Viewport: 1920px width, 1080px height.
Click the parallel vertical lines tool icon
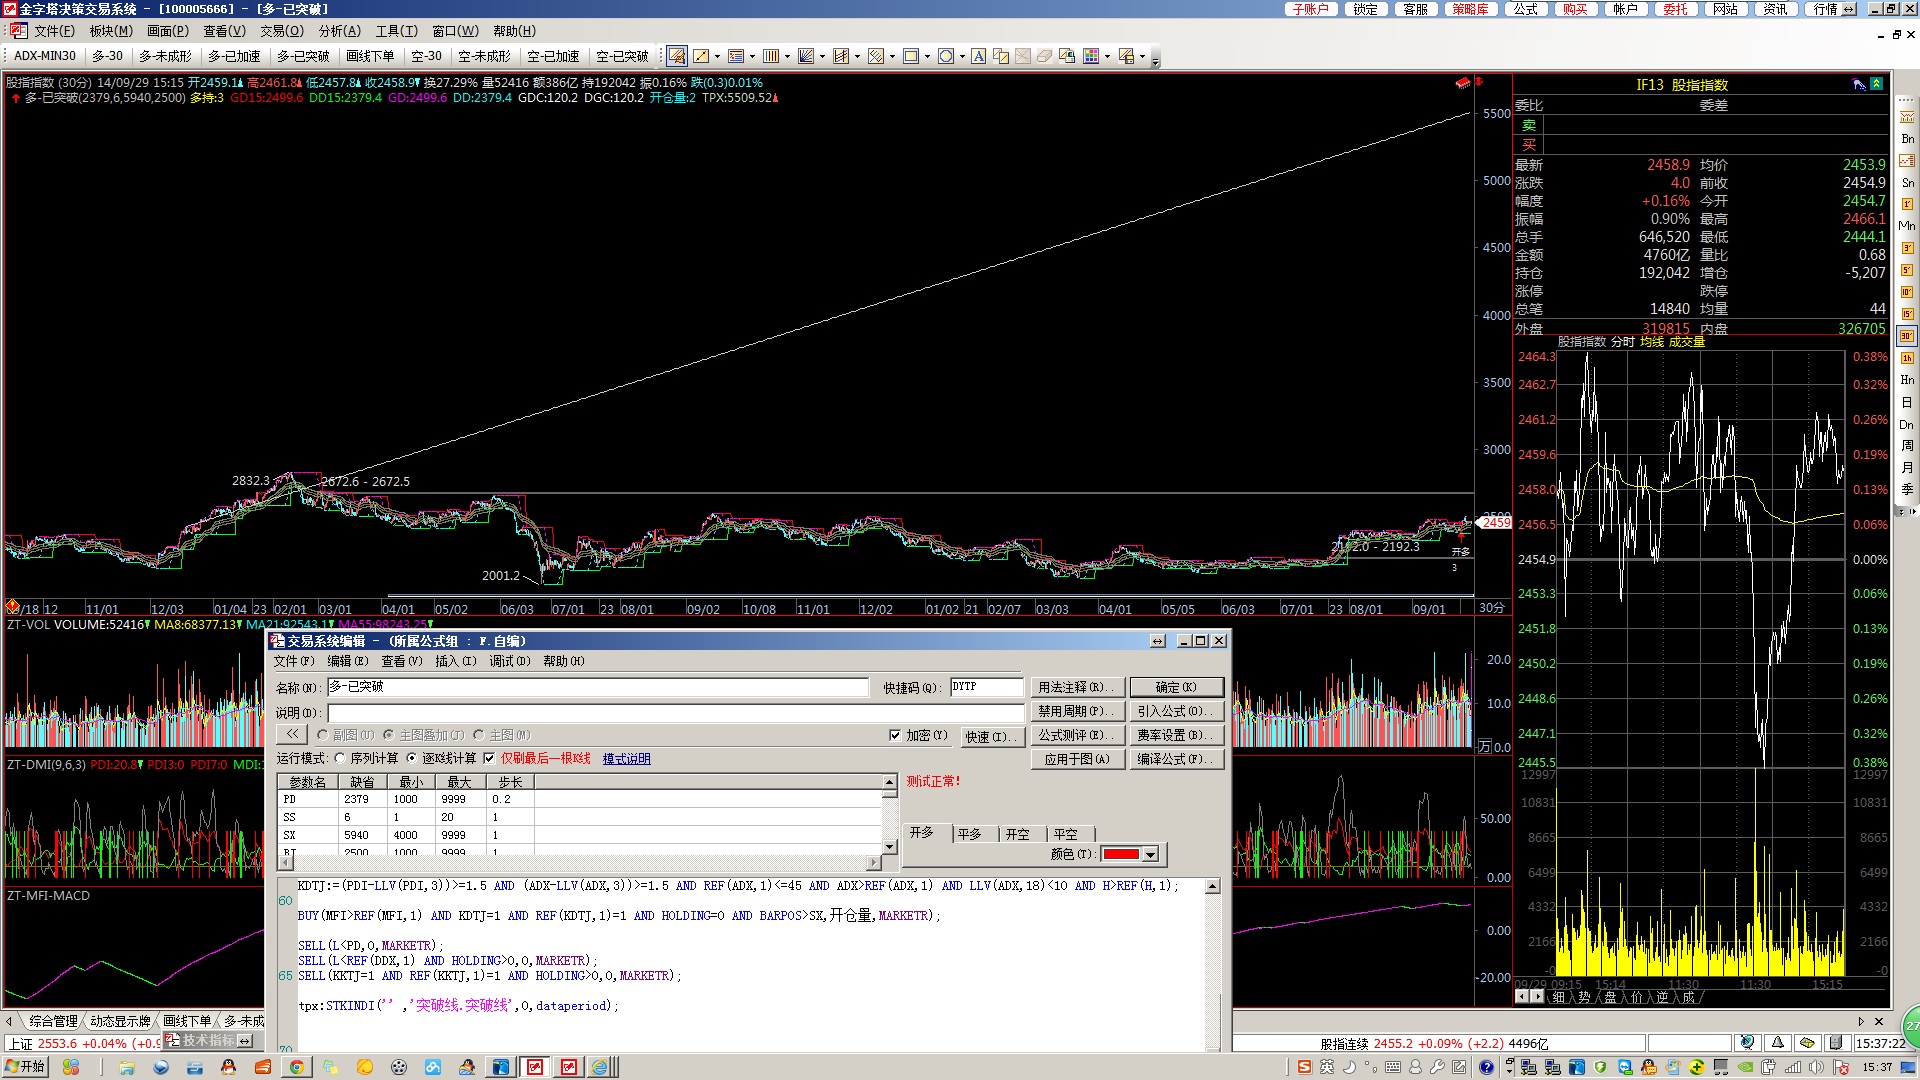point(771,56)
